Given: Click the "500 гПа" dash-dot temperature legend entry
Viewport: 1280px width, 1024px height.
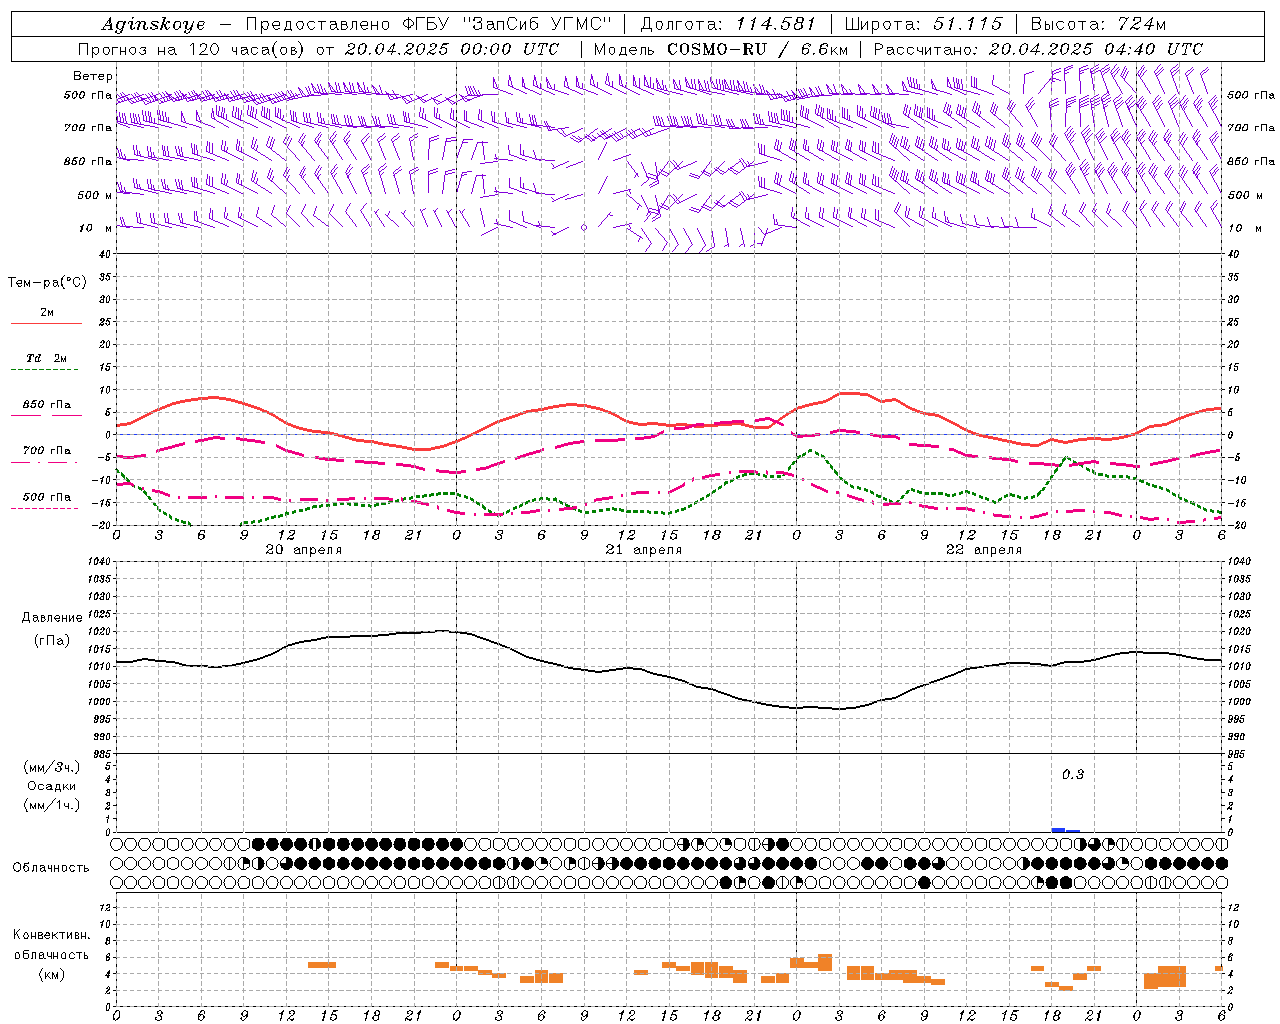Looking at the screenshot, I should click(x=46, y=501).
